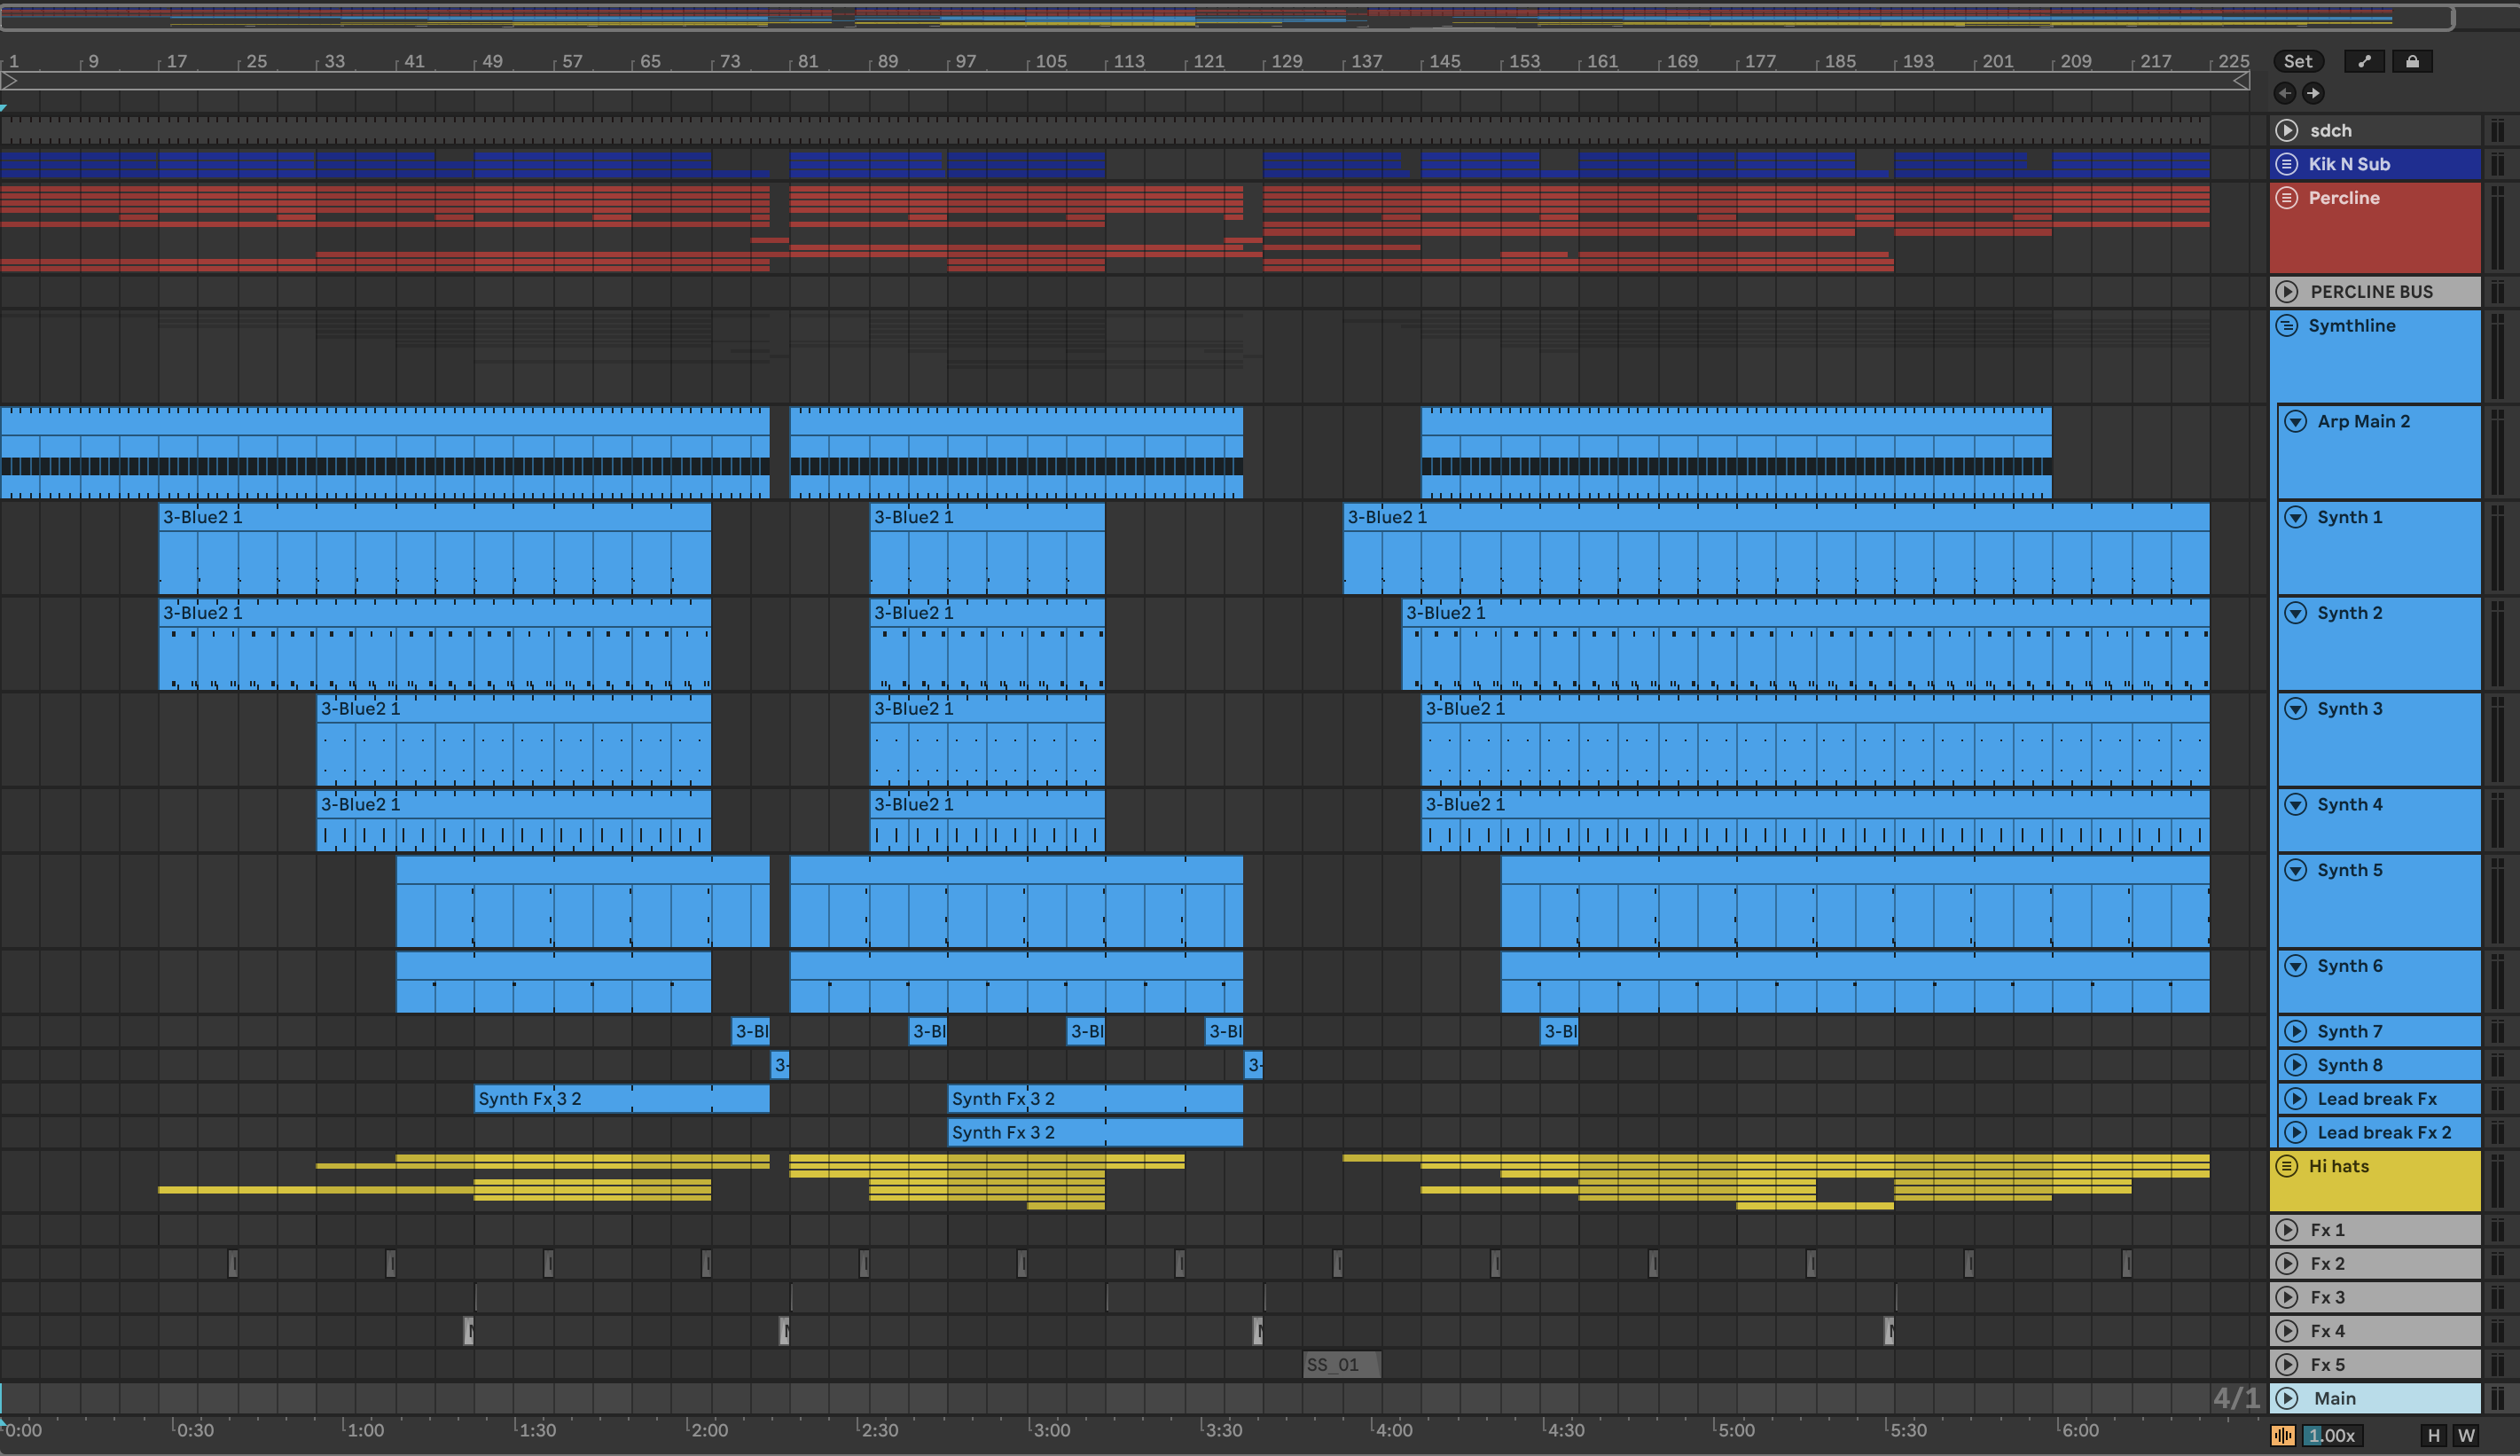
Task: Fold the Kik N Sub group track
Action: [2287, 164]
